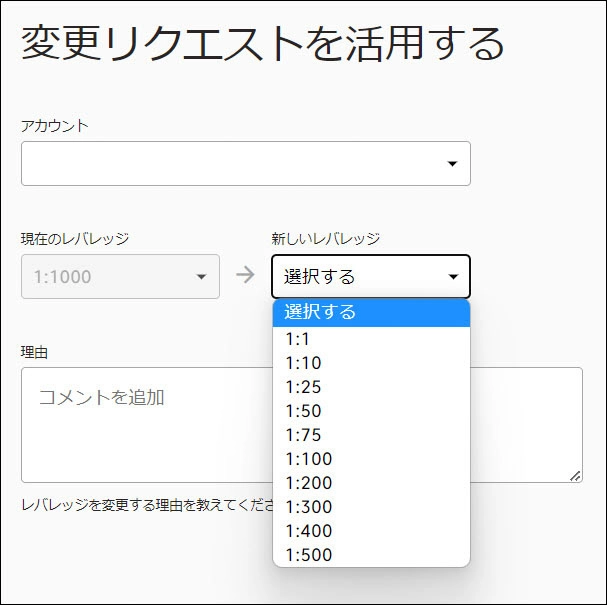Pick 1:50 in the leverage list
The height and width of the screenshot is (605, 607).
tap(371, 411)
